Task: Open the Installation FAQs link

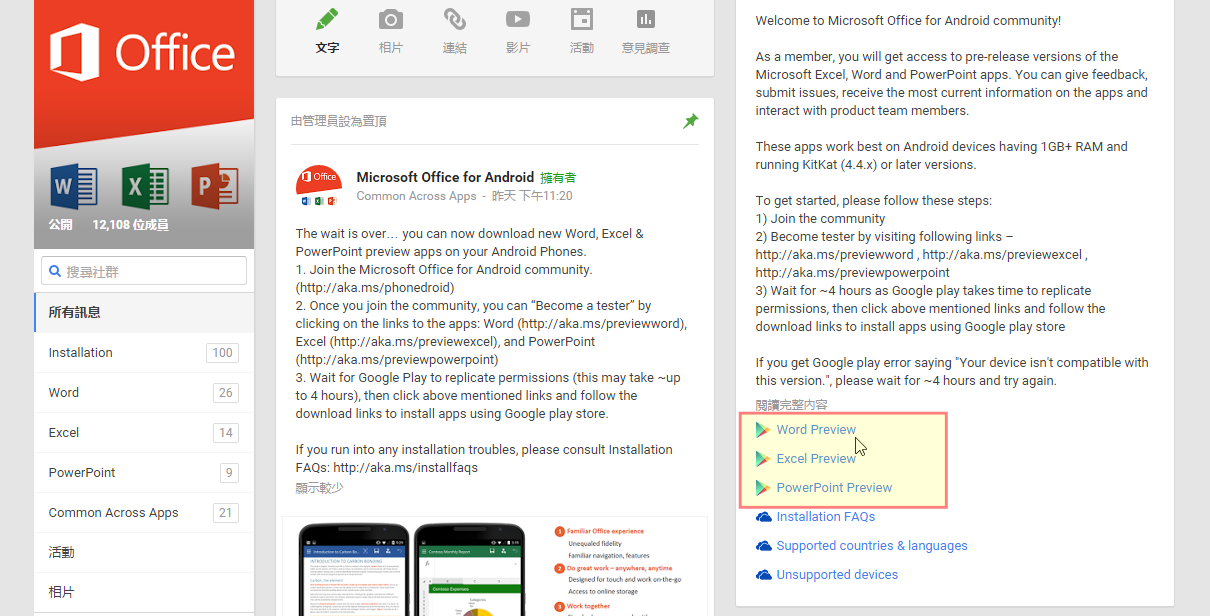Action: [826, 517]
